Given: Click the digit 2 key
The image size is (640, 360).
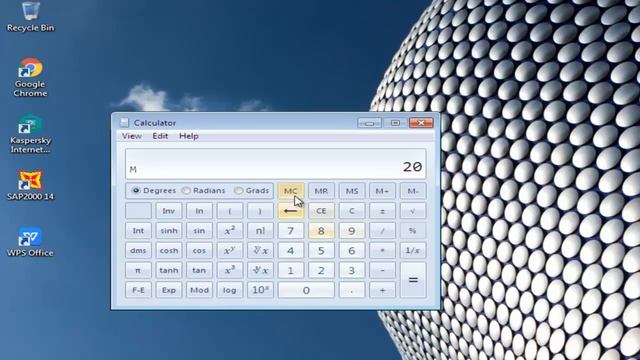Looking at the screenshot, I should pyautogui.click(x=321, y=270).
